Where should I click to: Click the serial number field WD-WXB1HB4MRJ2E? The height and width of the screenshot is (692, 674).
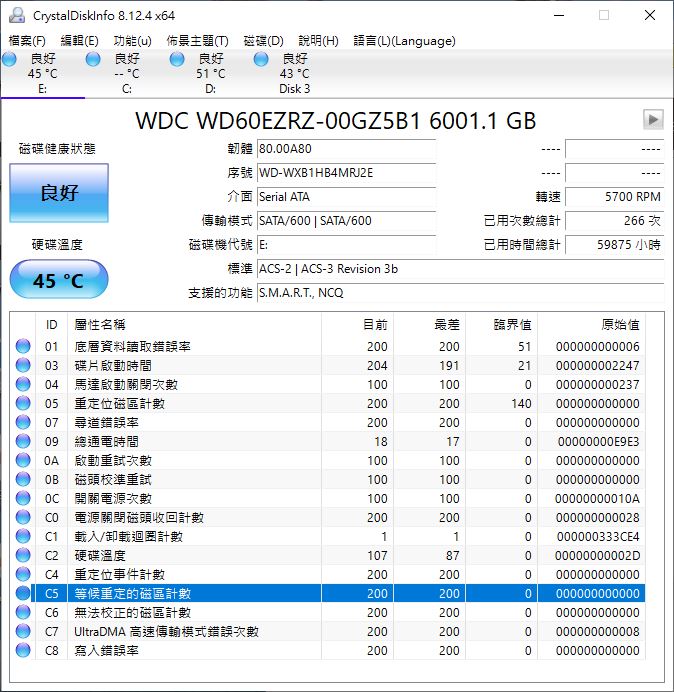click(x=346, y=173)
